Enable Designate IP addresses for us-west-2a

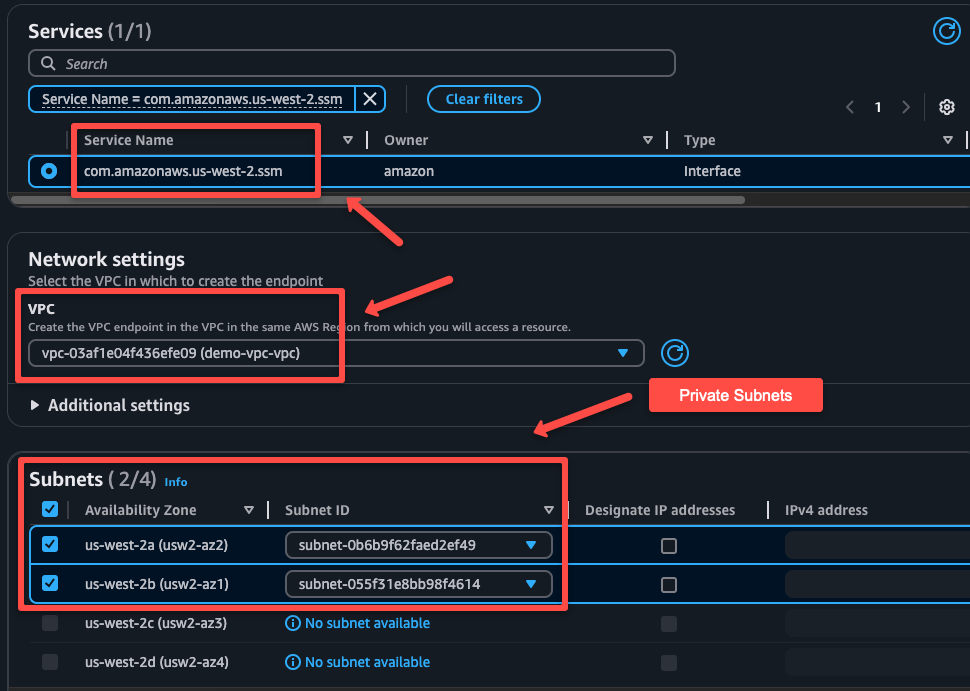point(669,544)
